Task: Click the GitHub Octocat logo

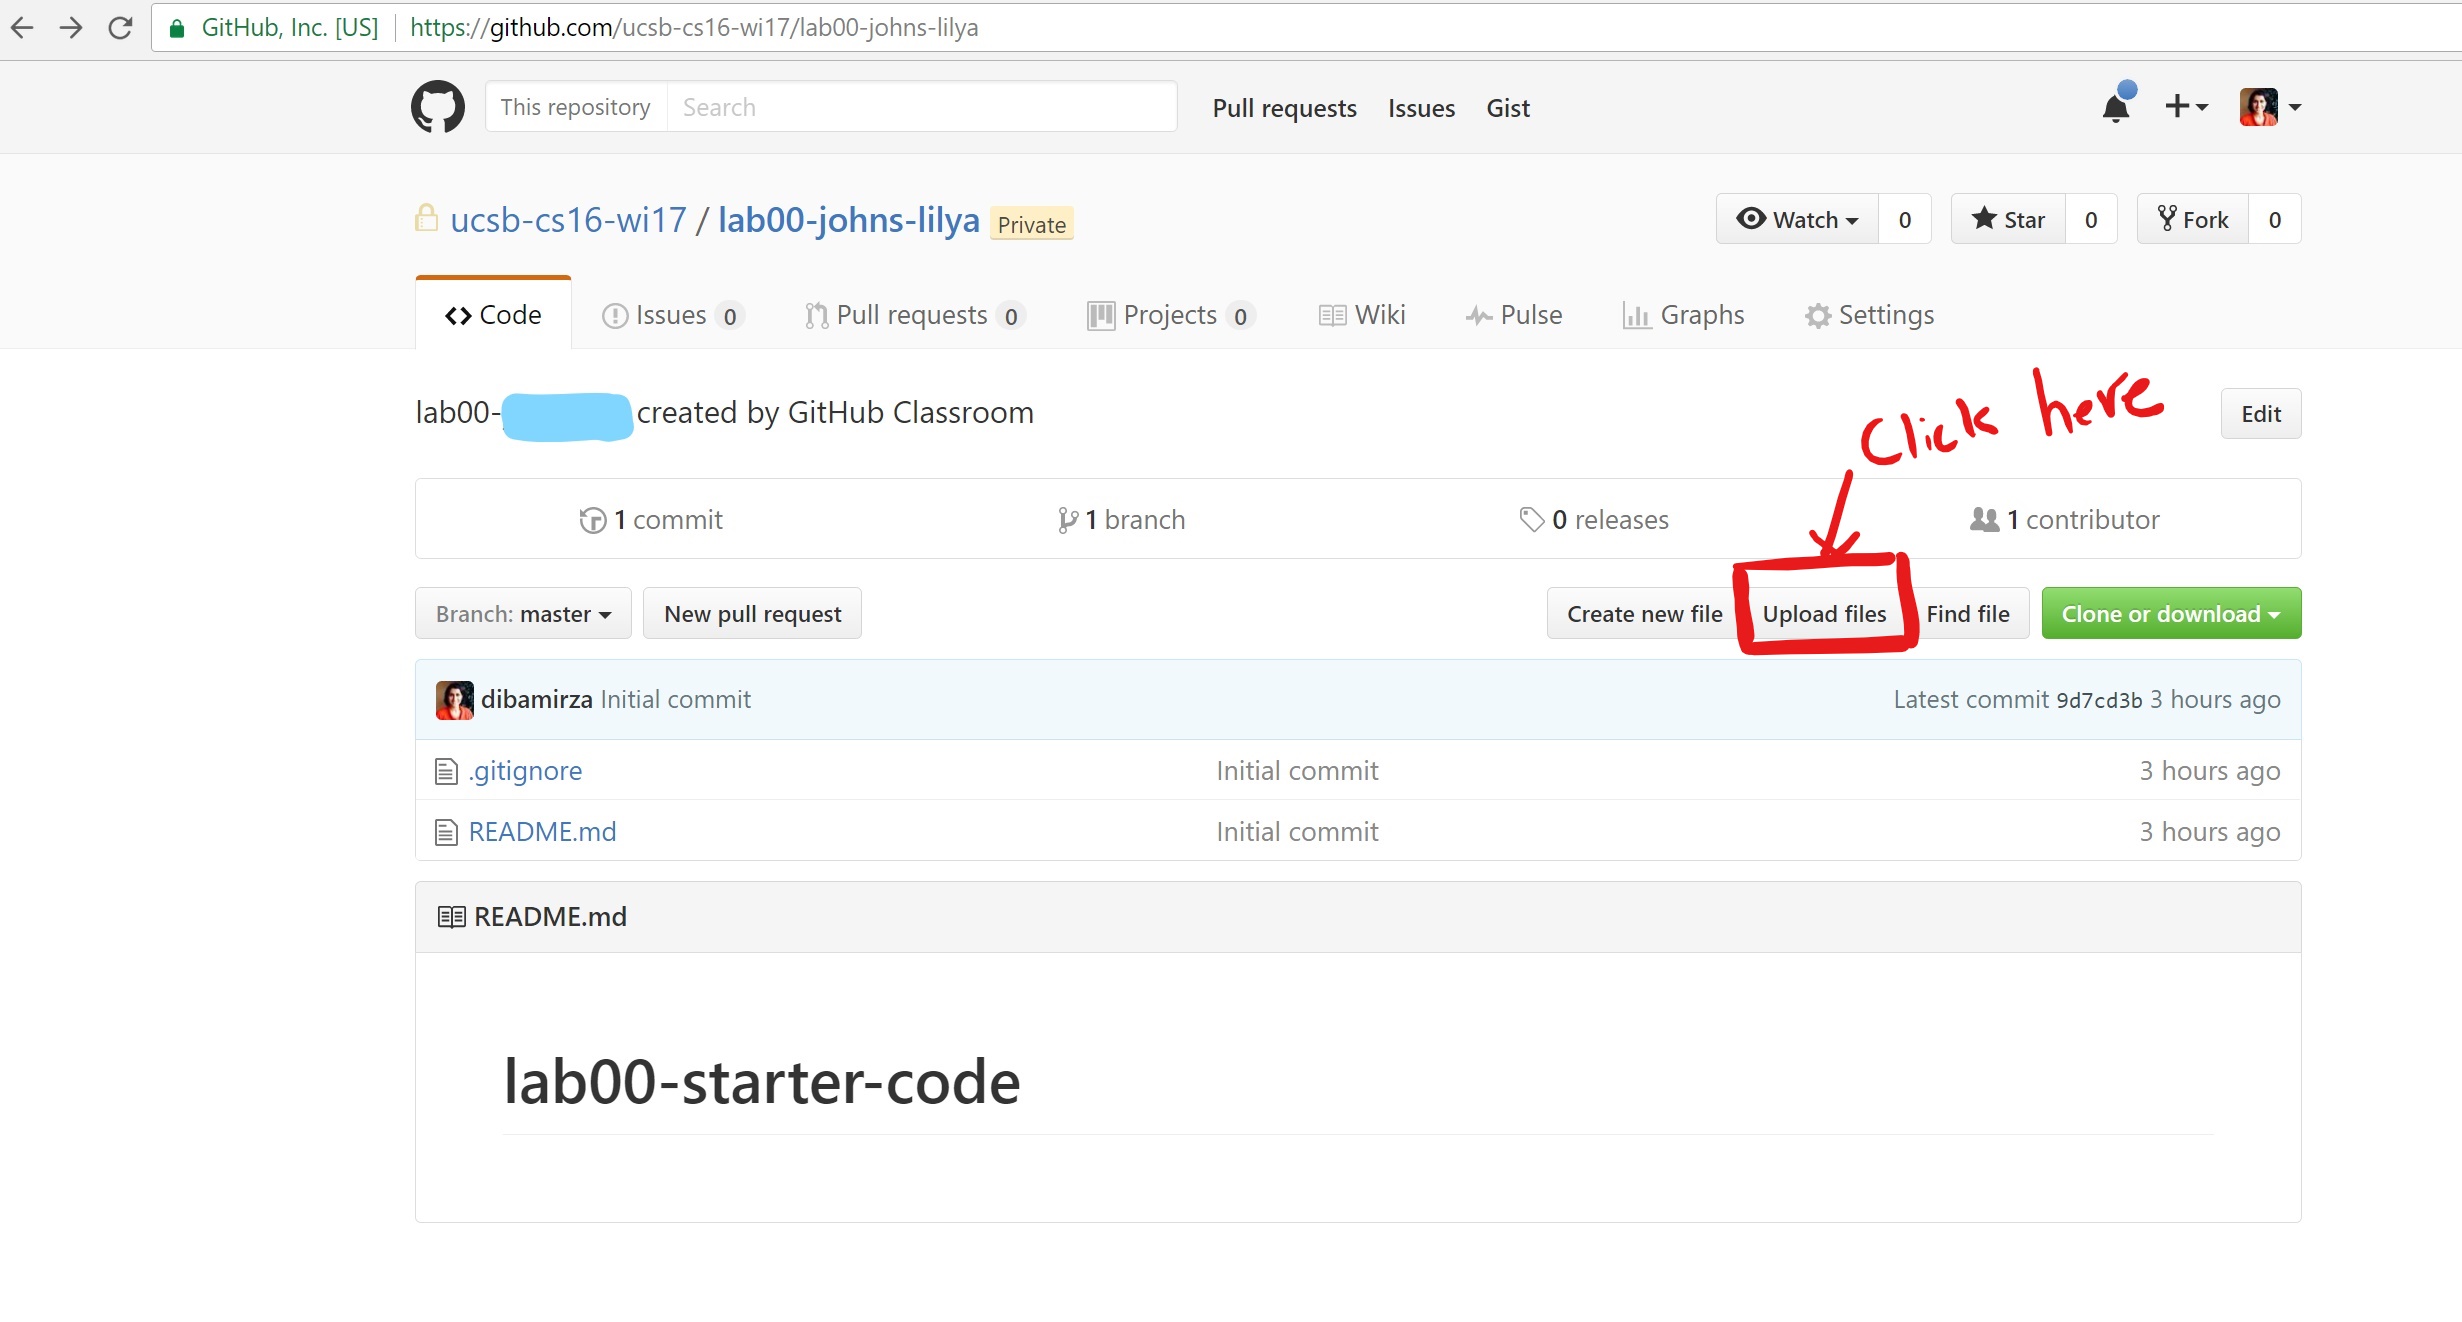Action: tap(438, 107)
